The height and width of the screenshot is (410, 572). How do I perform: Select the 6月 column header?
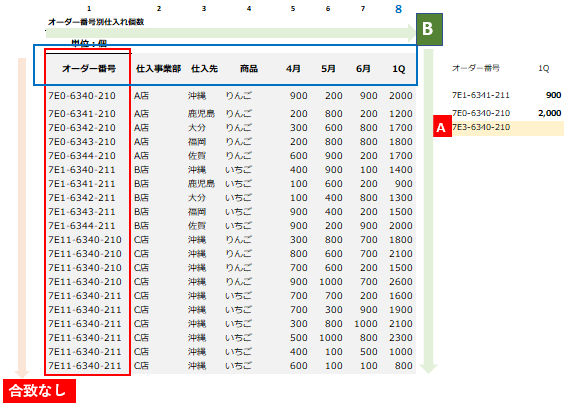[x=363, y=69]
